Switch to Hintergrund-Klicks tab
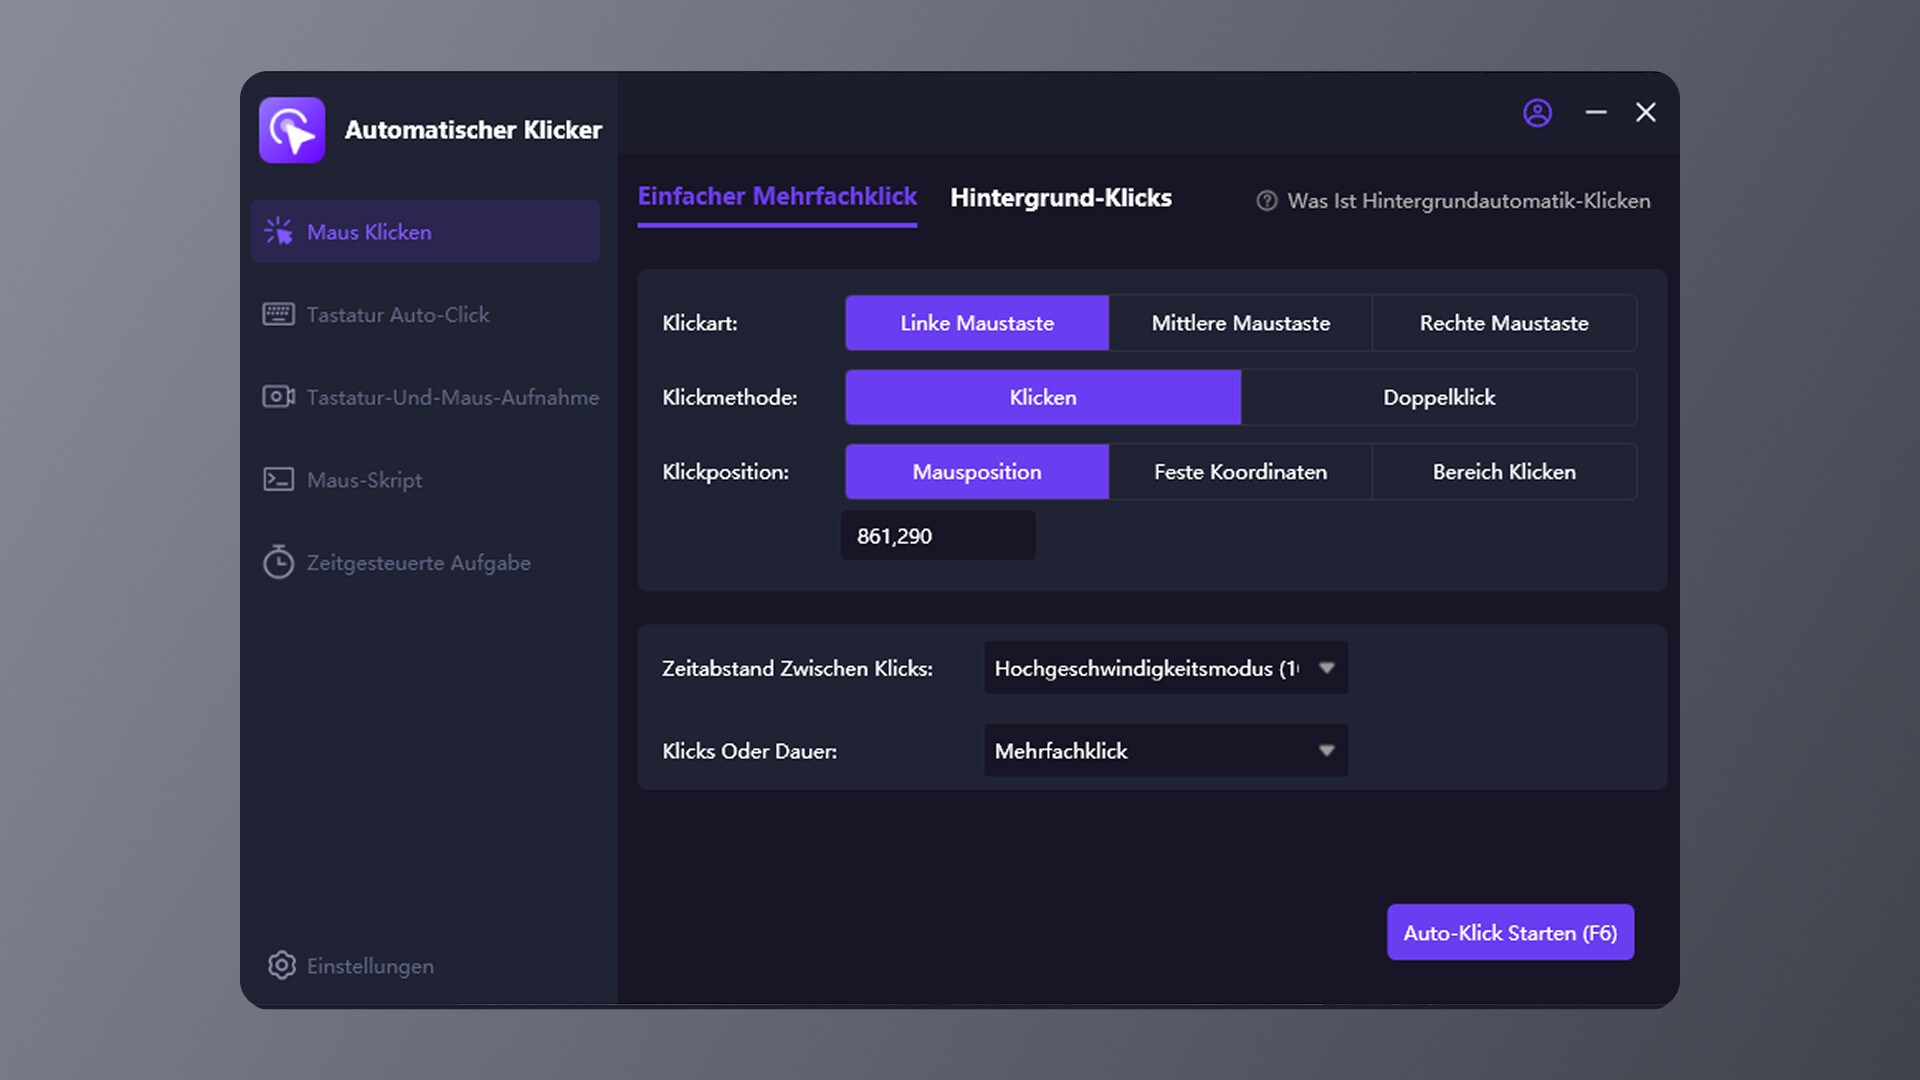Image resolution: width=1920 pixels, height=1080 pixels. click(1060, 198)
